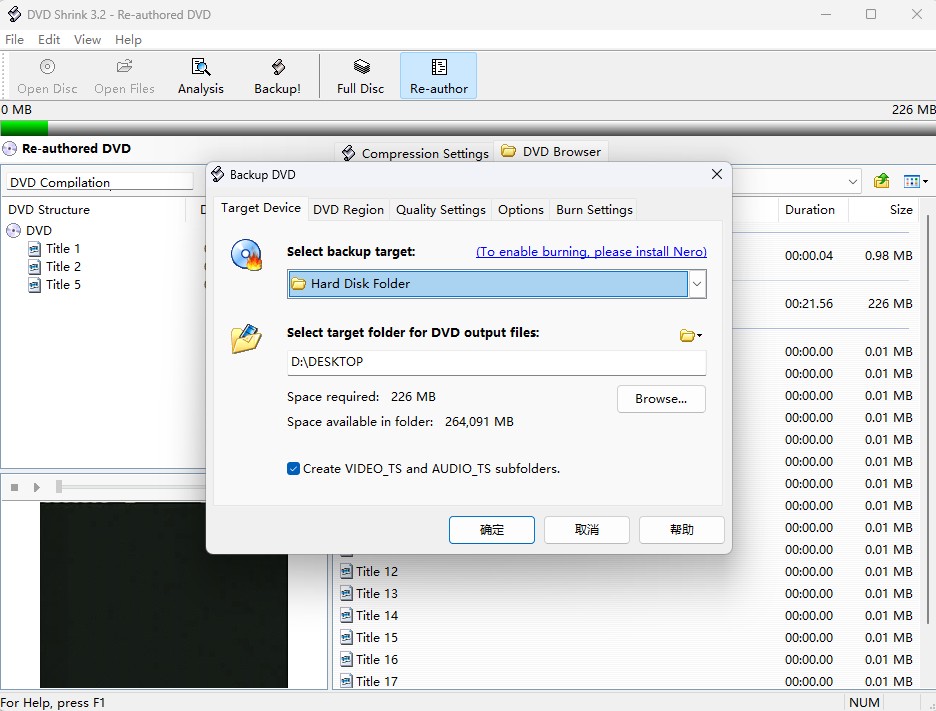
Task: Uncheck Create VIDEO_TS and AUDIO_TS subfolders
Action: [293, 468]
